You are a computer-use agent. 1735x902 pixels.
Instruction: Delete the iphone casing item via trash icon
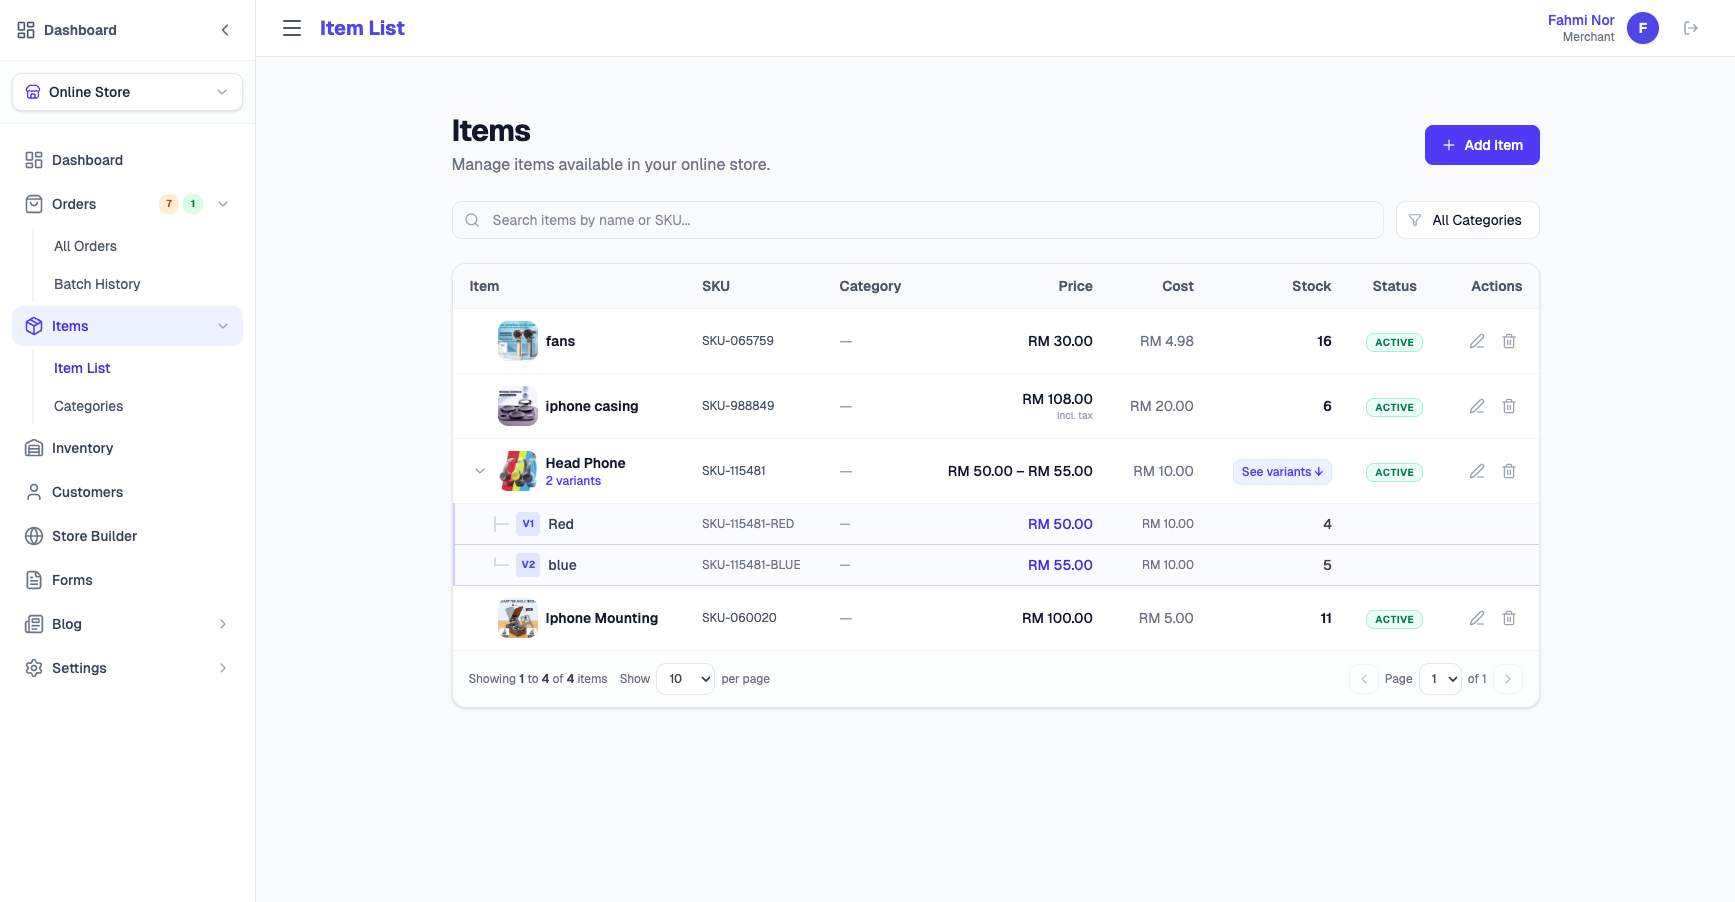pyautogui.click(x=1508, y=406)
